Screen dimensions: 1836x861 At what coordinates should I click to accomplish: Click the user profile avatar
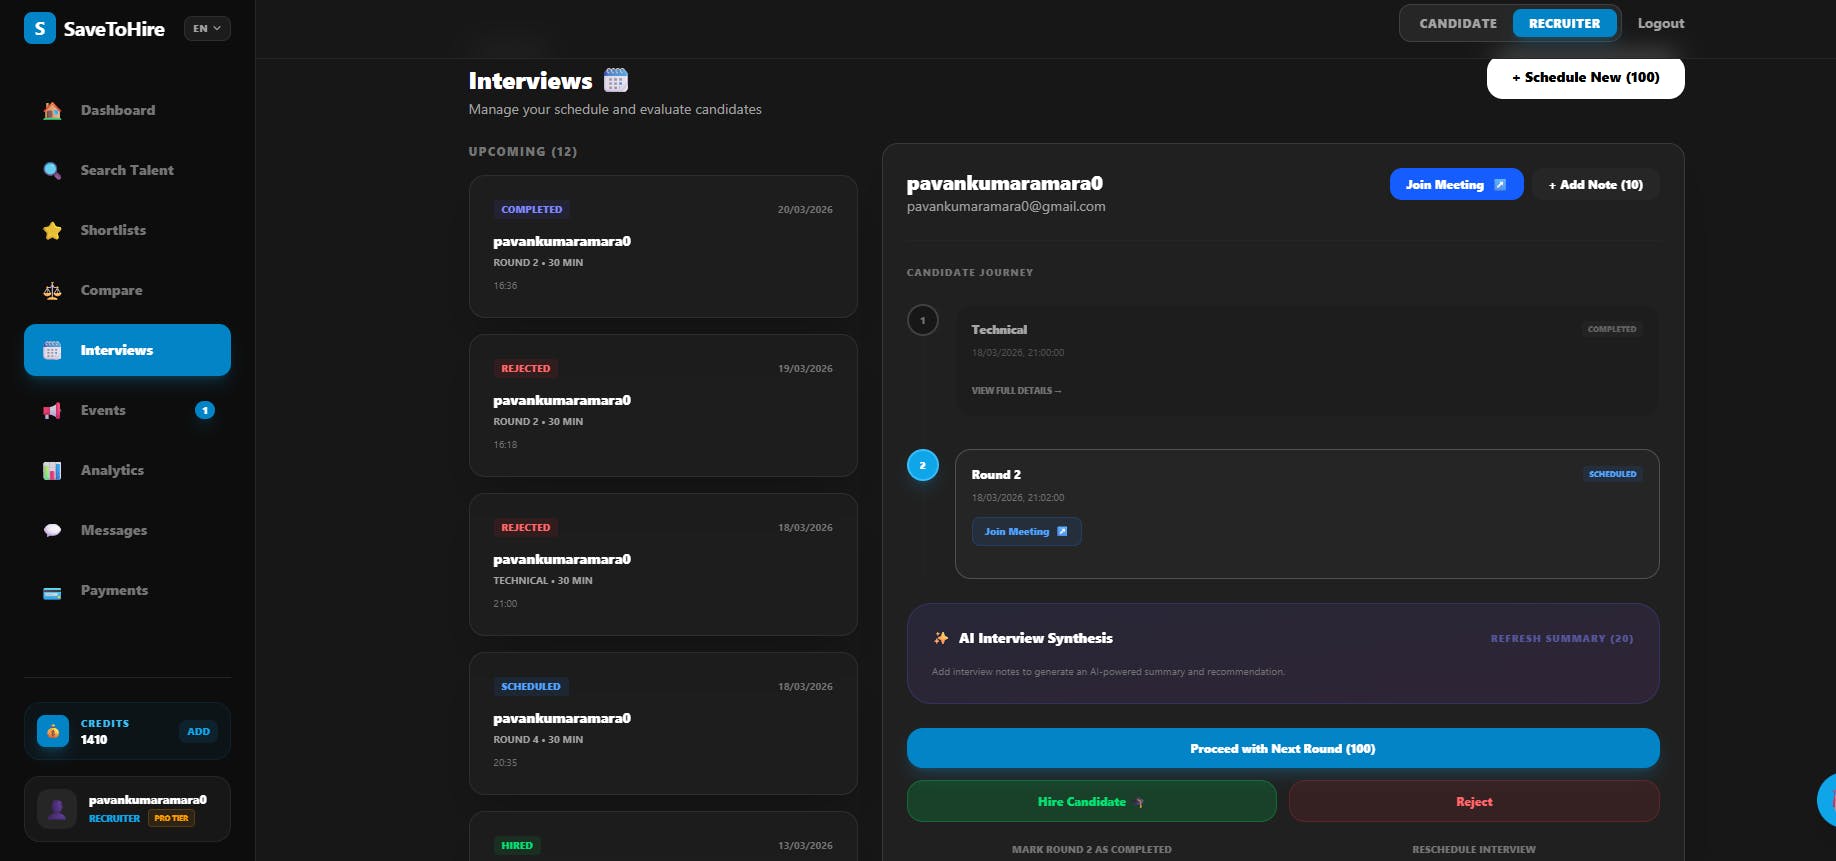coord(57,808)
